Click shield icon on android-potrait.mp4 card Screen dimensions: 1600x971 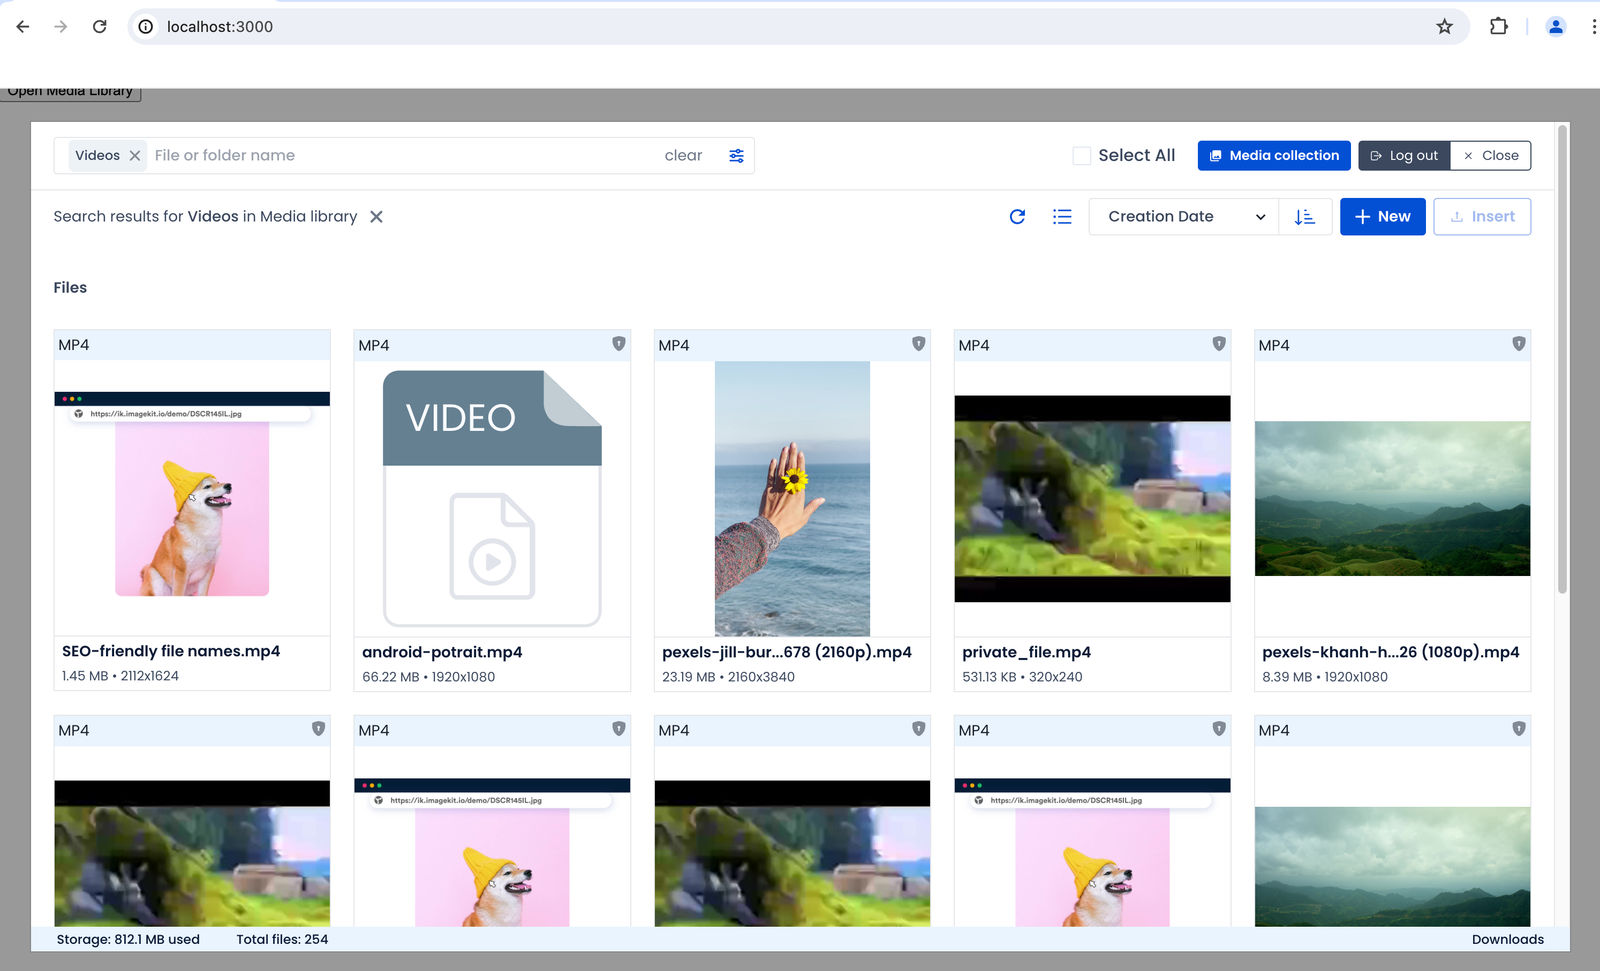click(619, 344)
